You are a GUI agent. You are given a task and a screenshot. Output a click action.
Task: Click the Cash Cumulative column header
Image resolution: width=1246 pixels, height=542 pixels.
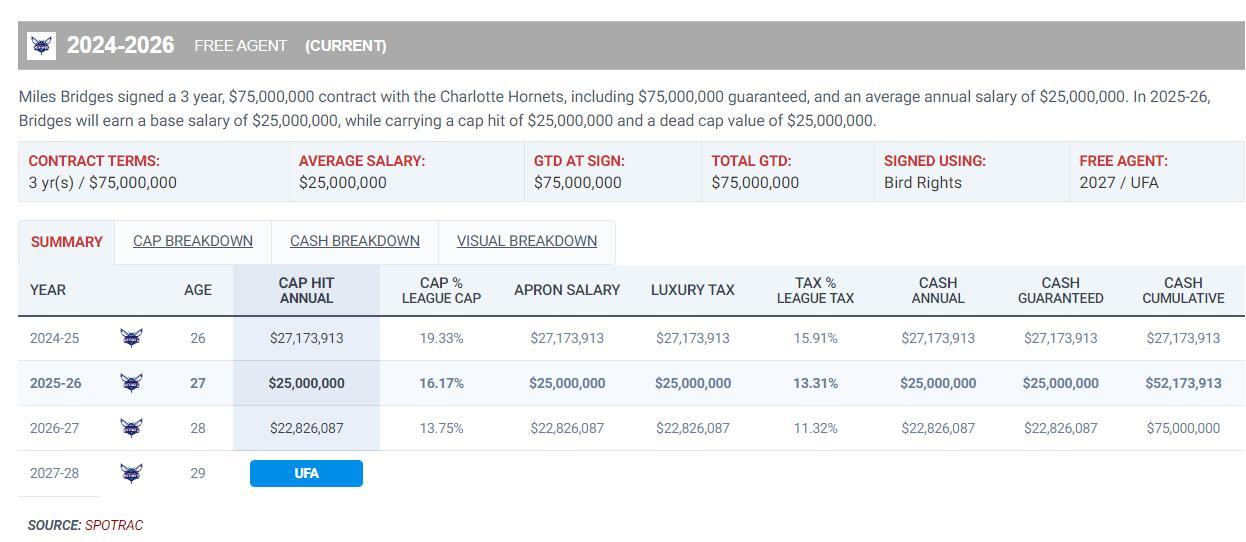1183,290
